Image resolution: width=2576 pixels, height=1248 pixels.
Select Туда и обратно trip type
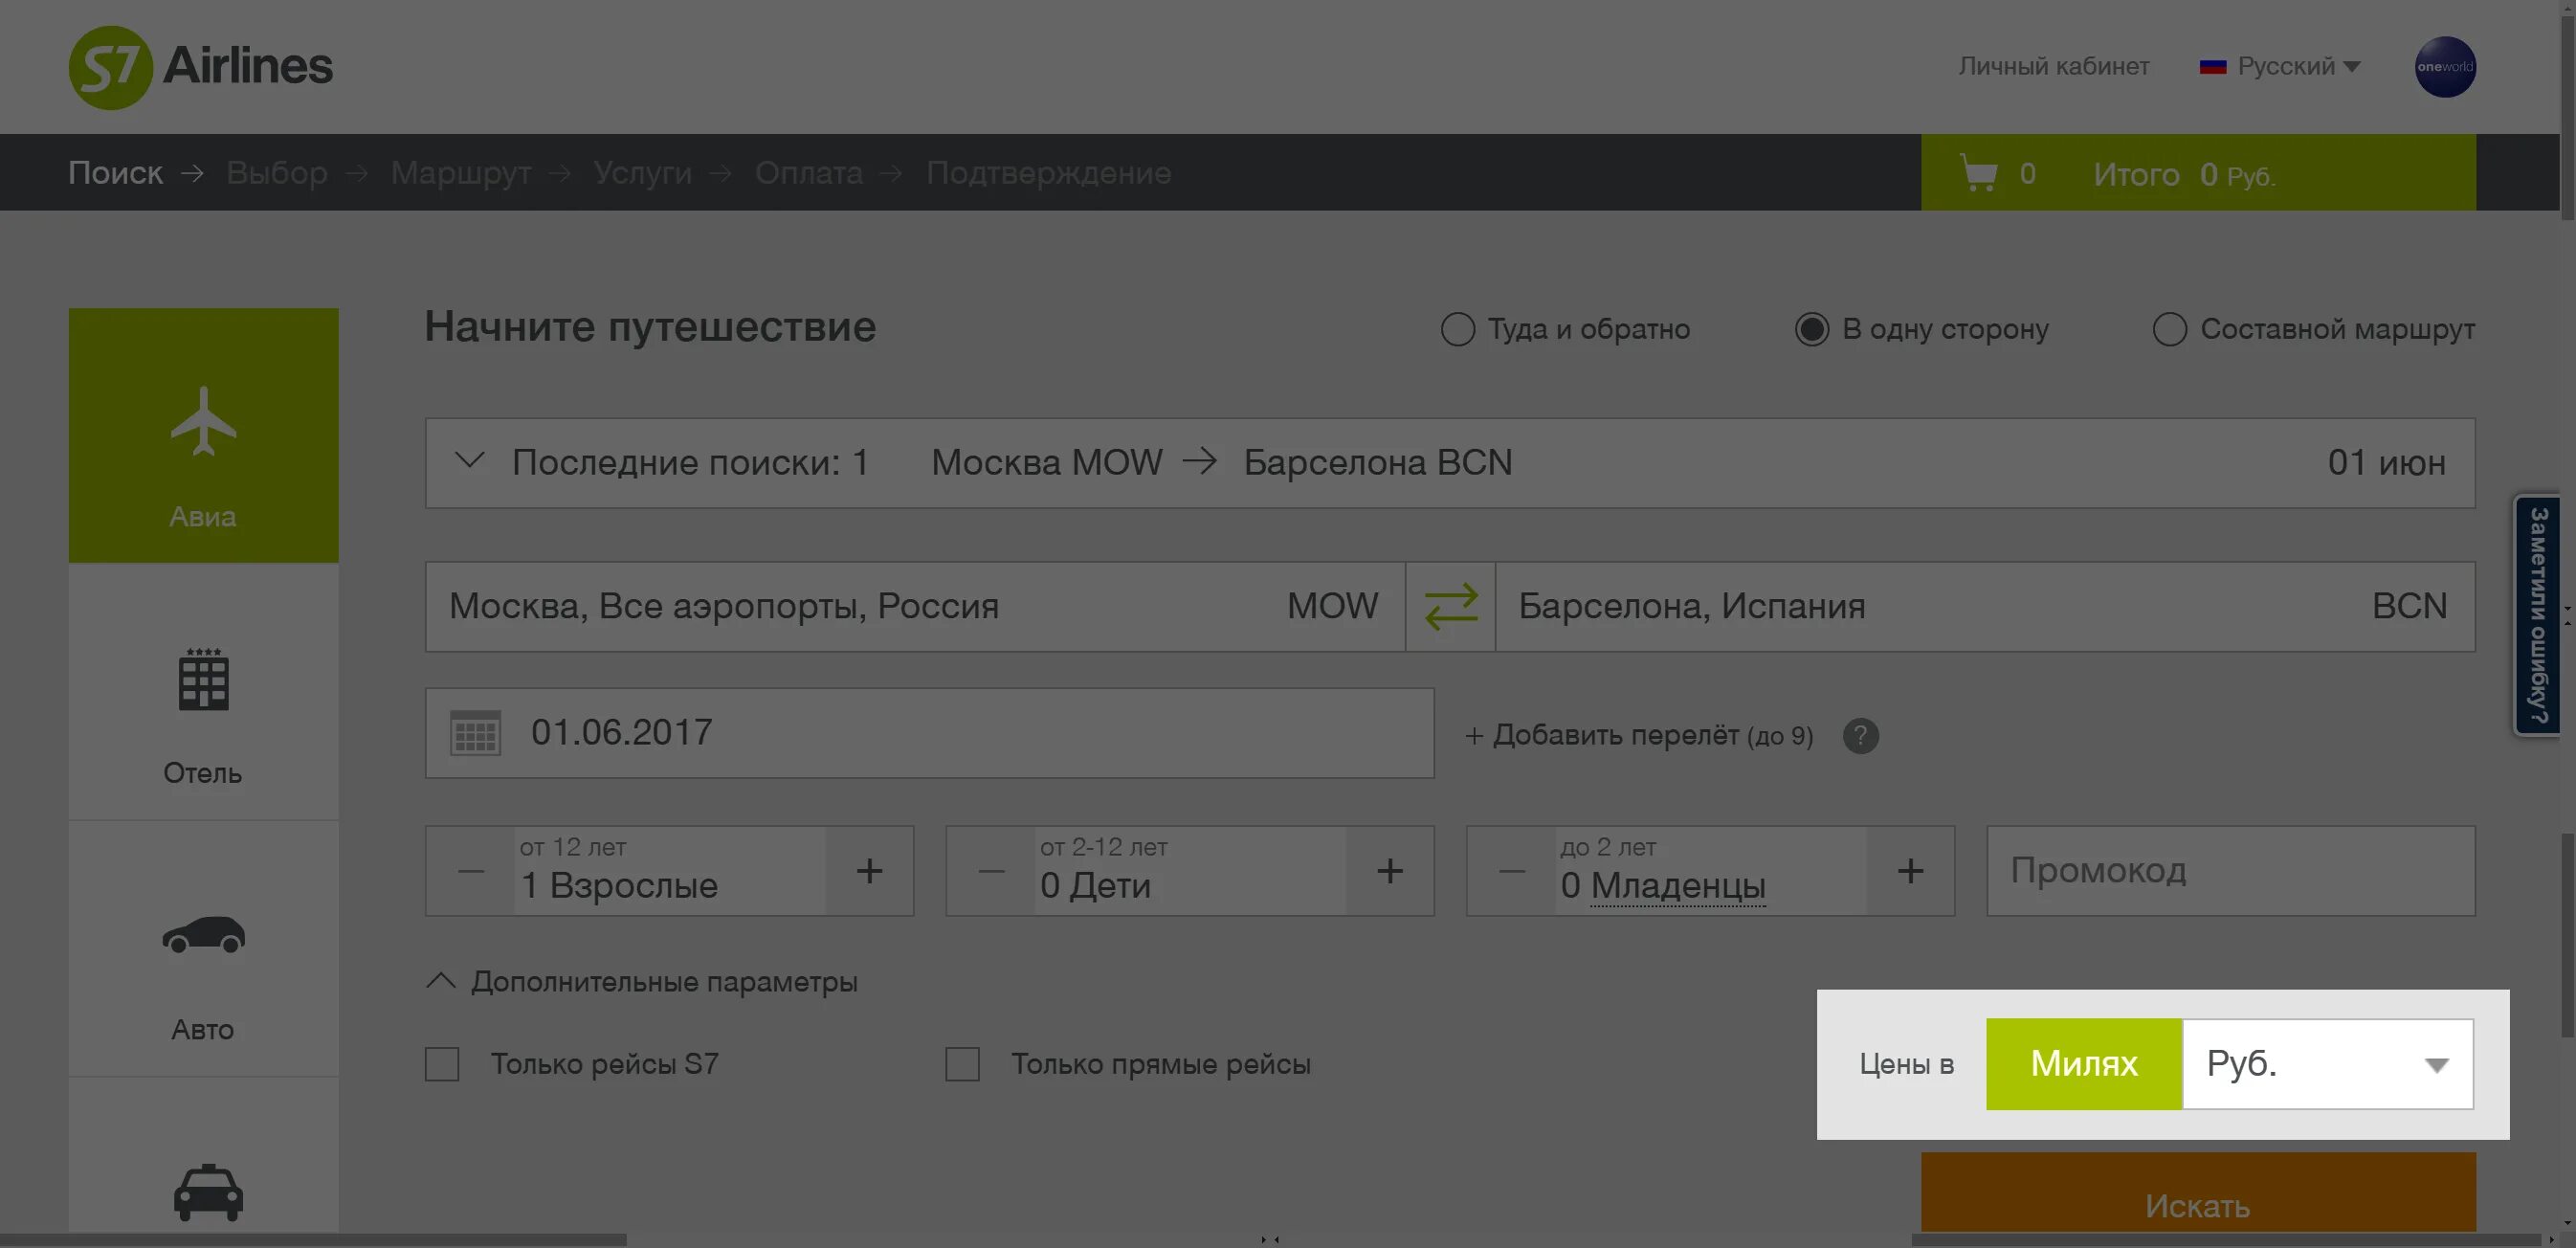coord(1565,329)
